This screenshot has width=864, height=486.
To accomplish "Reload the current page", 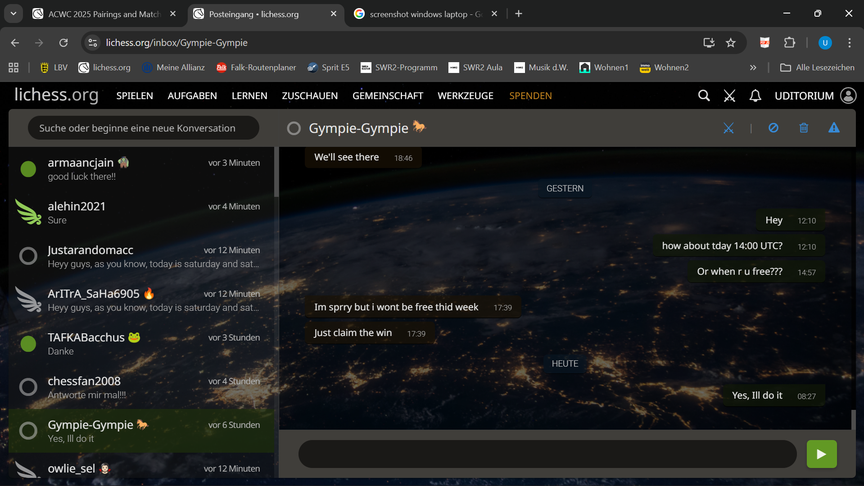I will tap(63, 42).
